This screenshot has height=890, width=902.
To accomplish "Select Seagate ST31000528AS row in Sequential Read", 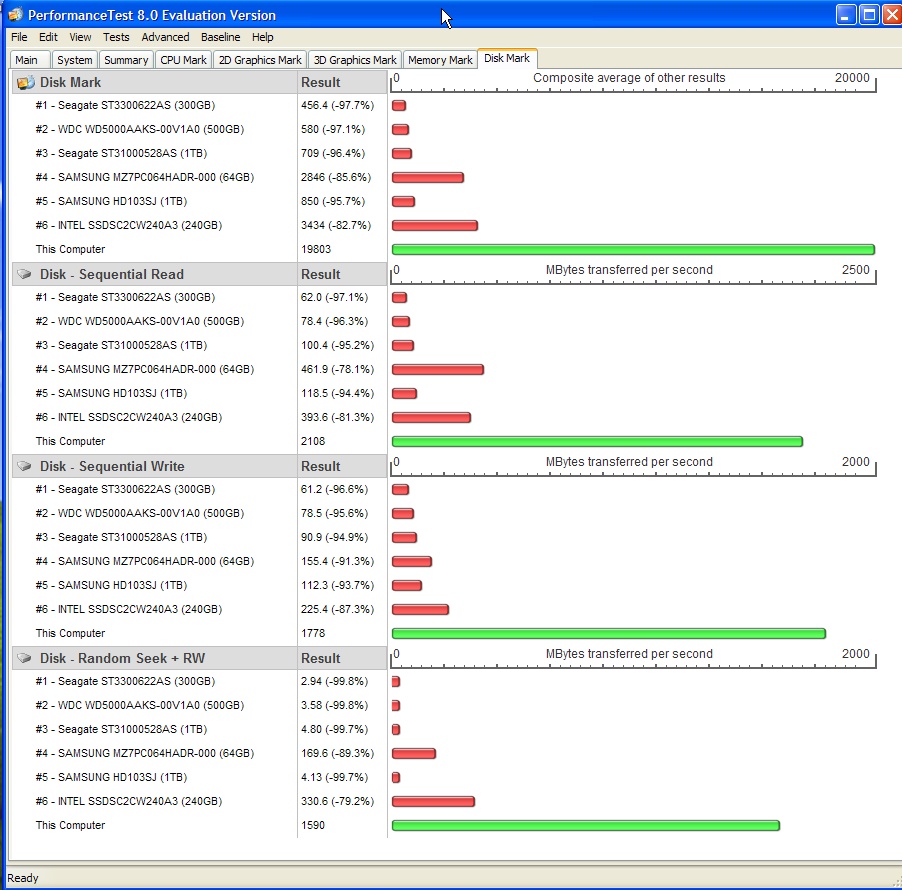I will 121,345.
